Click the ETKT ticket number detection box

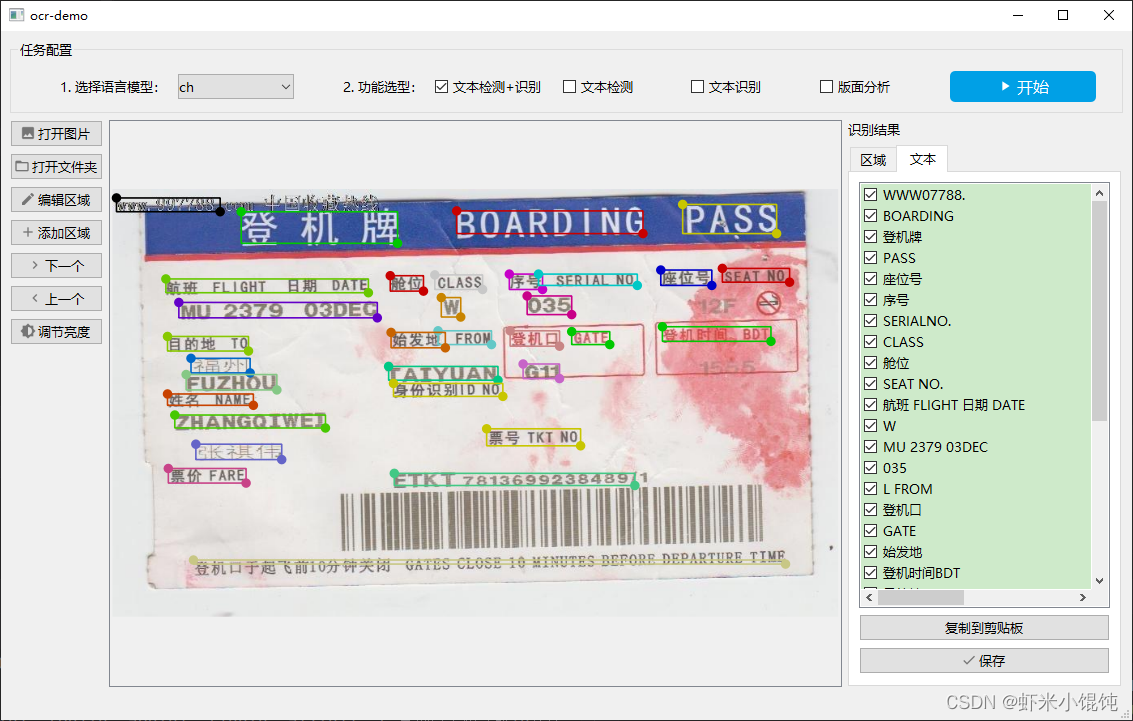pyautogui.click(x=514, y=480)
